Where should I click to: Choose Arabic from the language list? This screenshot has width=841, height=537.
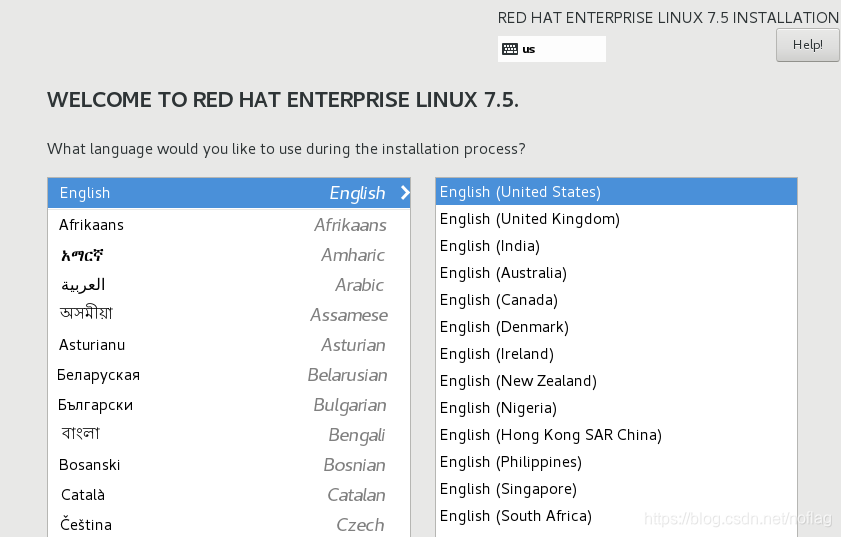[229, 285]
